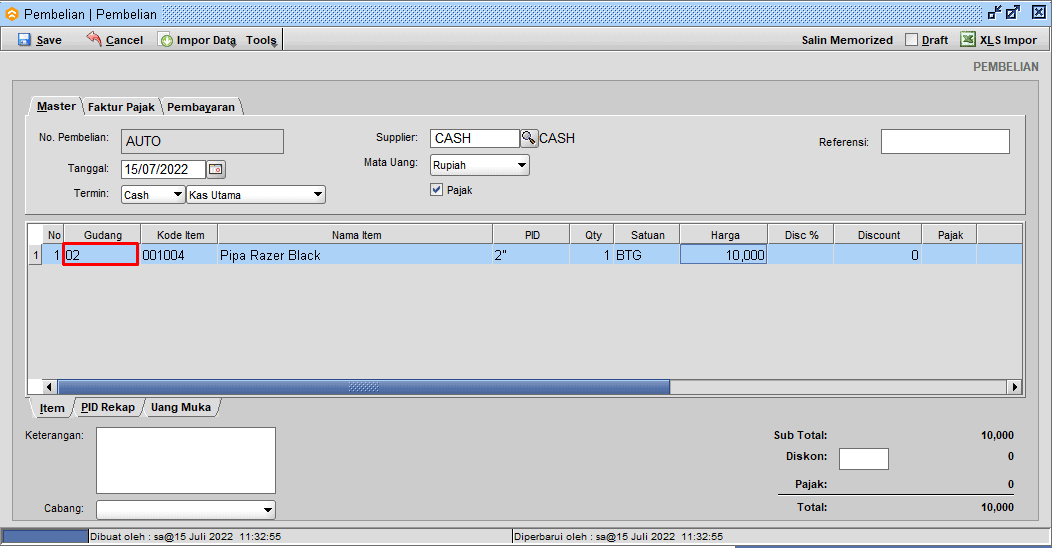Click the Salin Memorized button
Image resolution: width=1052 pixels, height=548 pixels.
847,40
